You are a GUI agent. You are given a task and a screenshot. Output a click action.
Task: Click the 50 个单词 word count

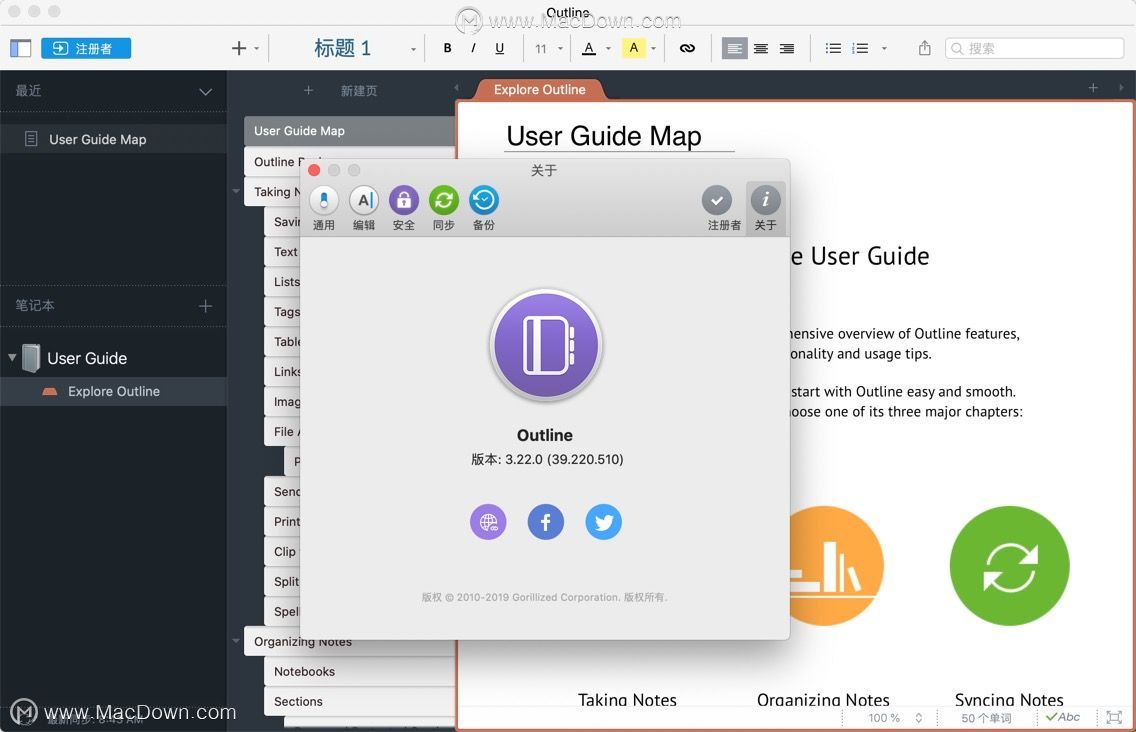[x=986, y=718]
